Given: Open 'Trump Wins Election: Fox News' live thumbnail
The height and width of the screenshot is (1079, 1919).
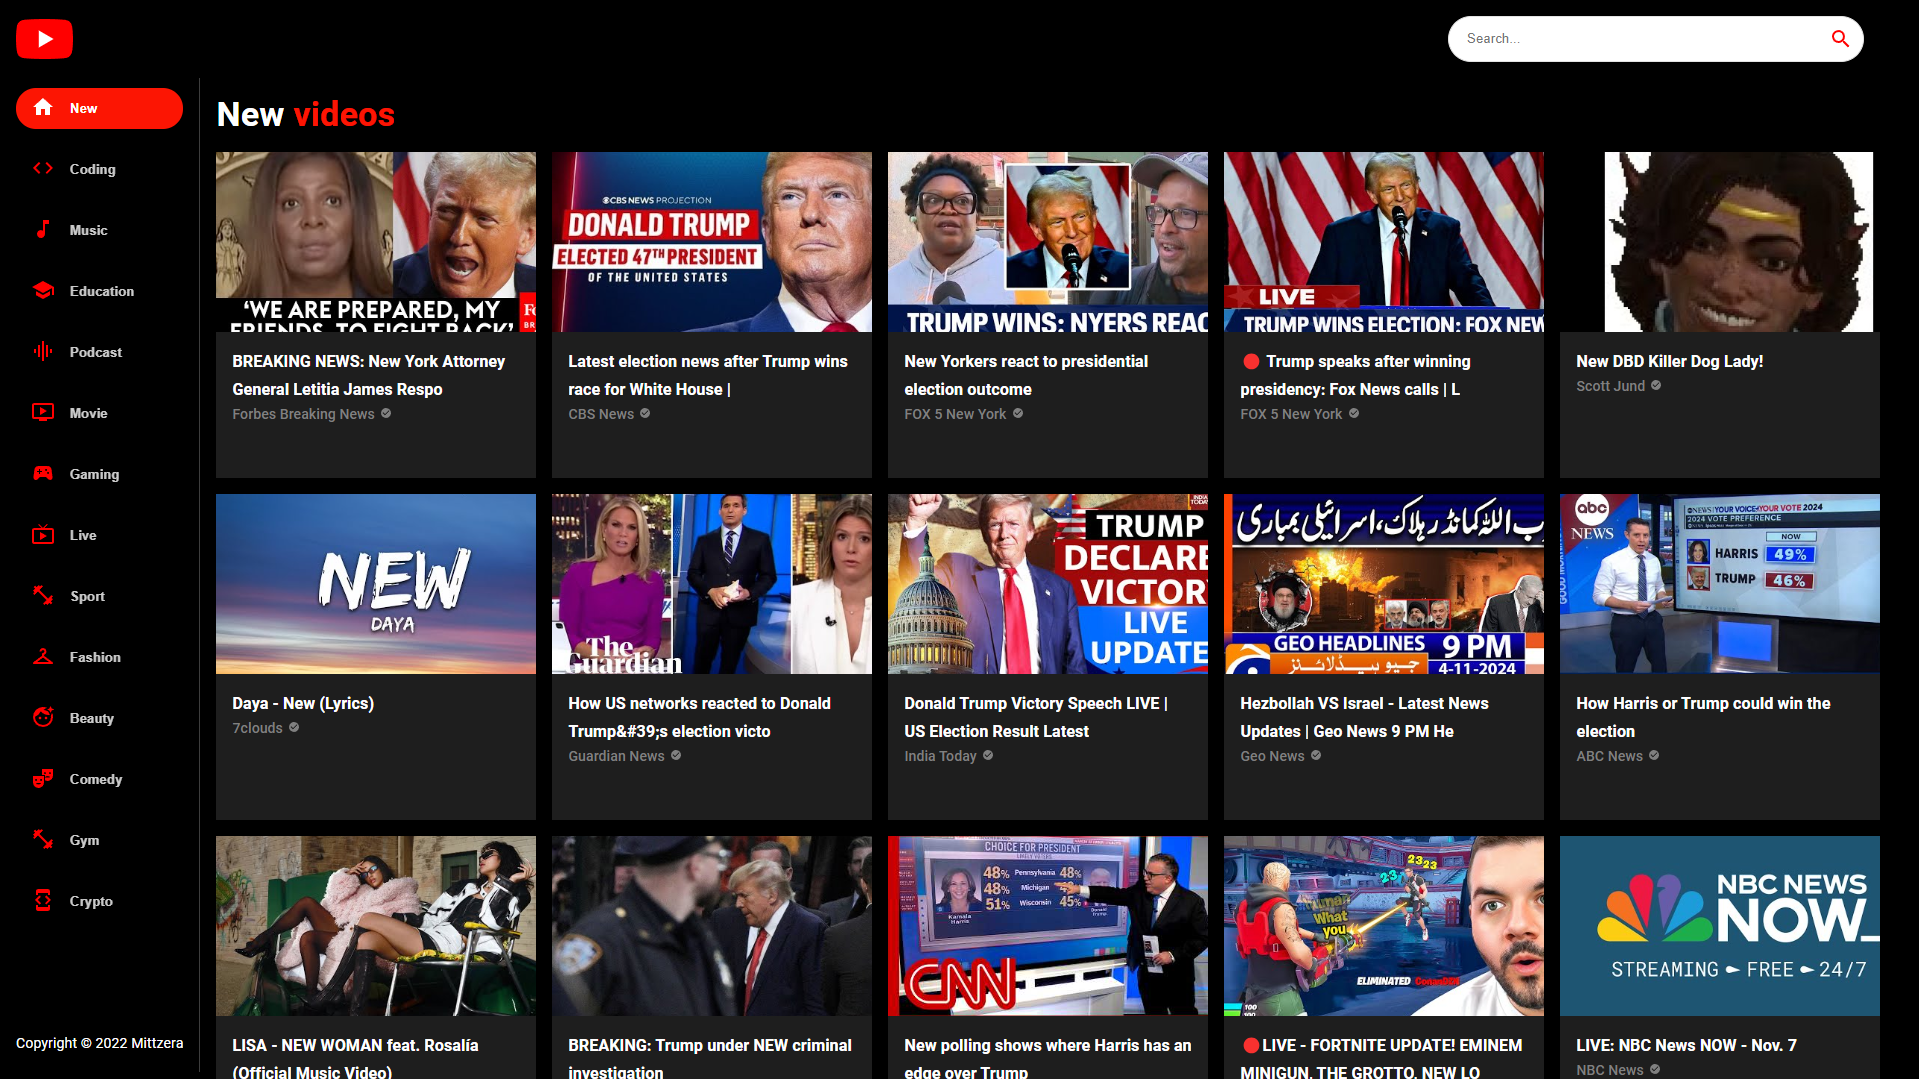Looking at the screenshot, I should click(1384, 242).
